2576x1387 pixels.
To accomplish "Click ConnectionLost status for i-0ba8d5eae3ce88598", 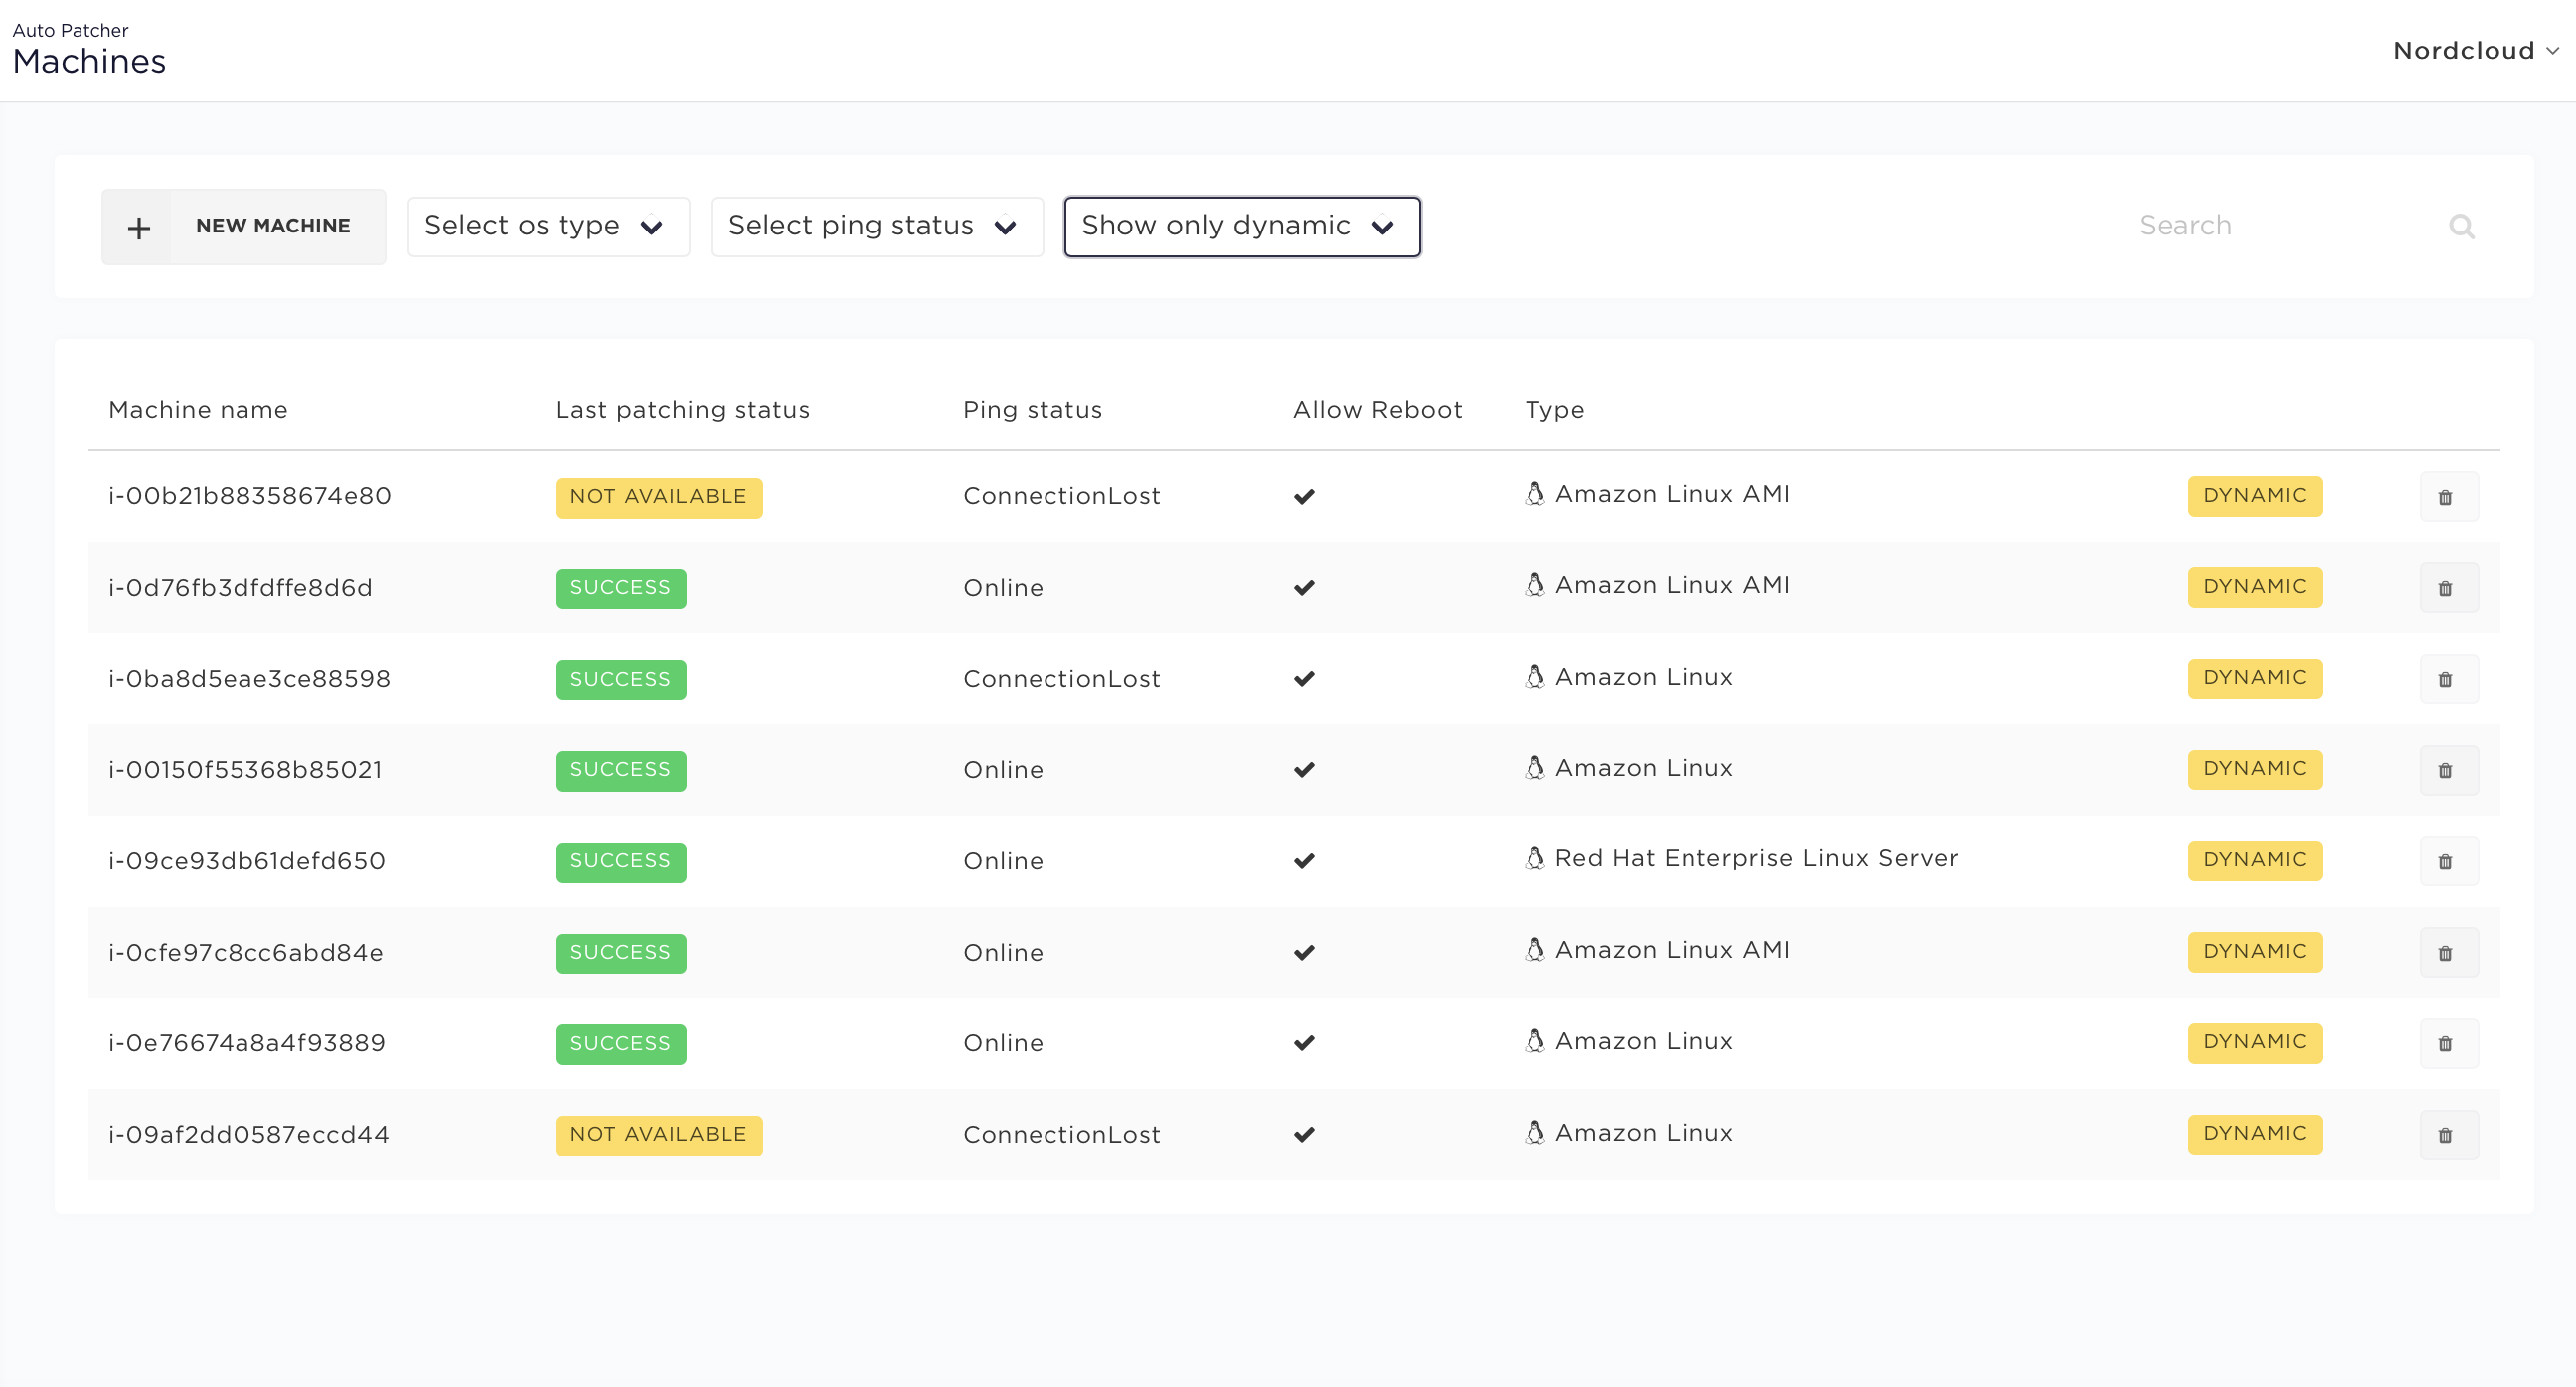I will coord(1061,679).
